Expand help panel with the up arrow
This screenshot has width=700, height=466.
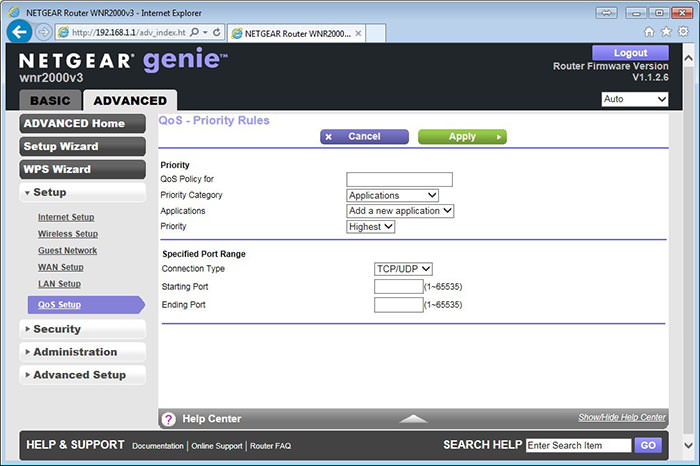(413, 418)
